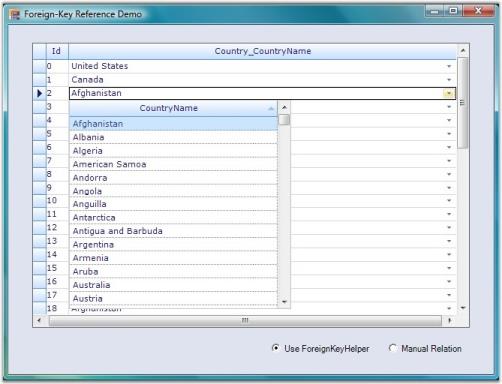The height and width of the screenshot is (384, 502).
Task: Click the main grid vertical scroll down arrow
Action: pos(463,308)
